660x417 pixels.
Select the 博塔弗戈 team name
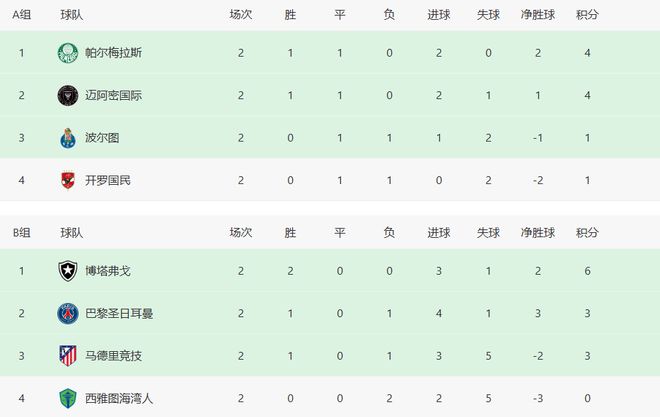point(107,270)
